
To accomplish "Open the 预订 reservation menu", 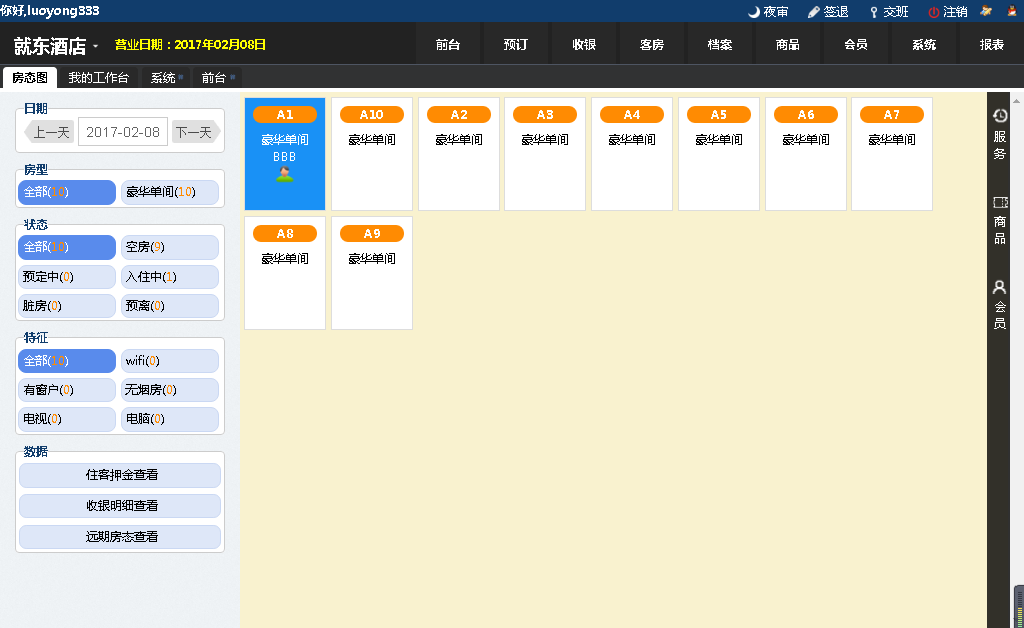I will click(x=516, y=45).
